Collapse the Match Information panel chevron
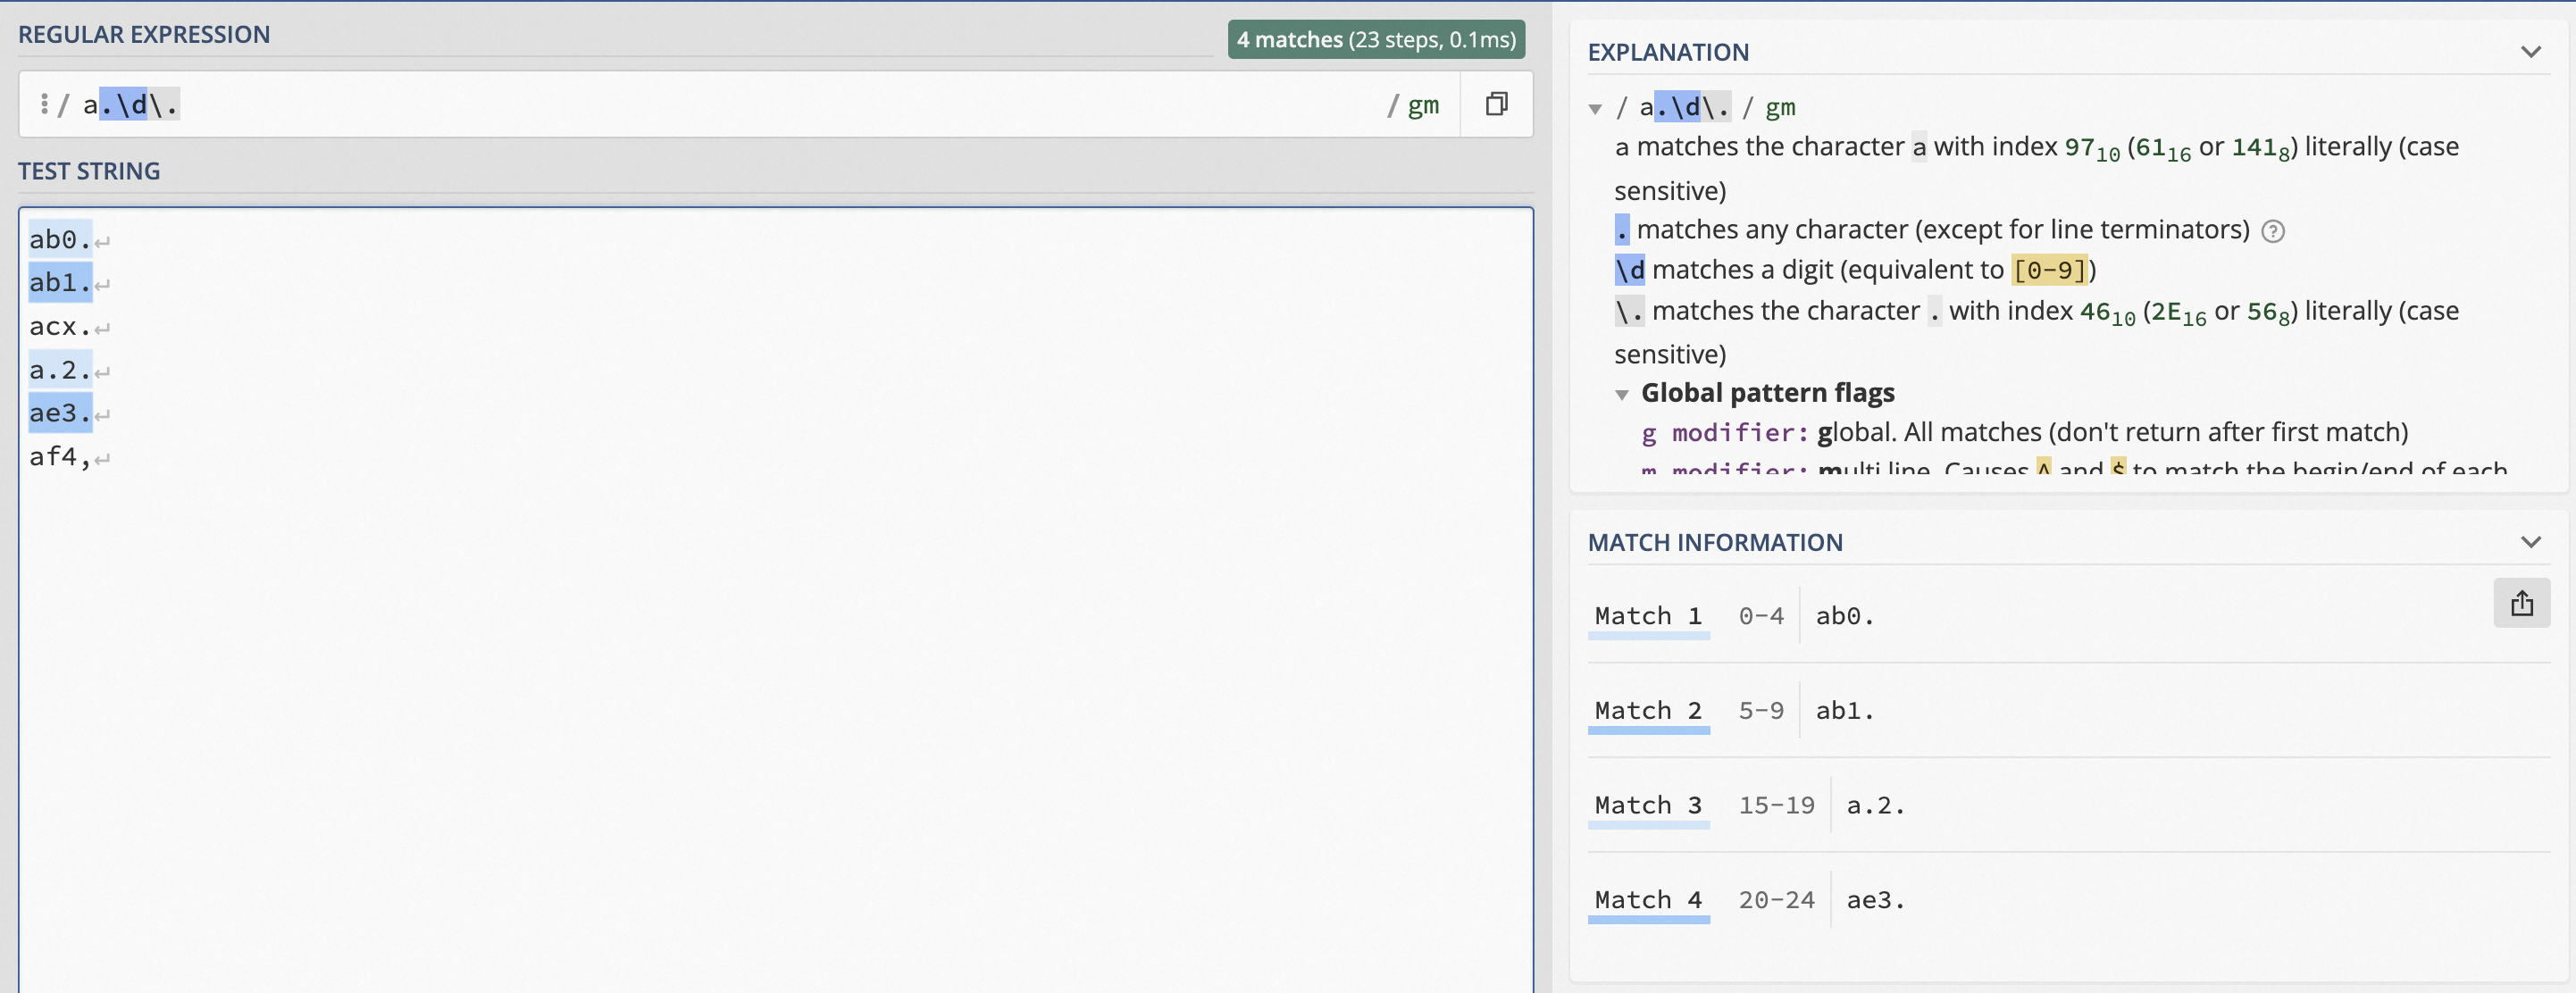This screenshot has width=2576, height=993. point(2531,542)
